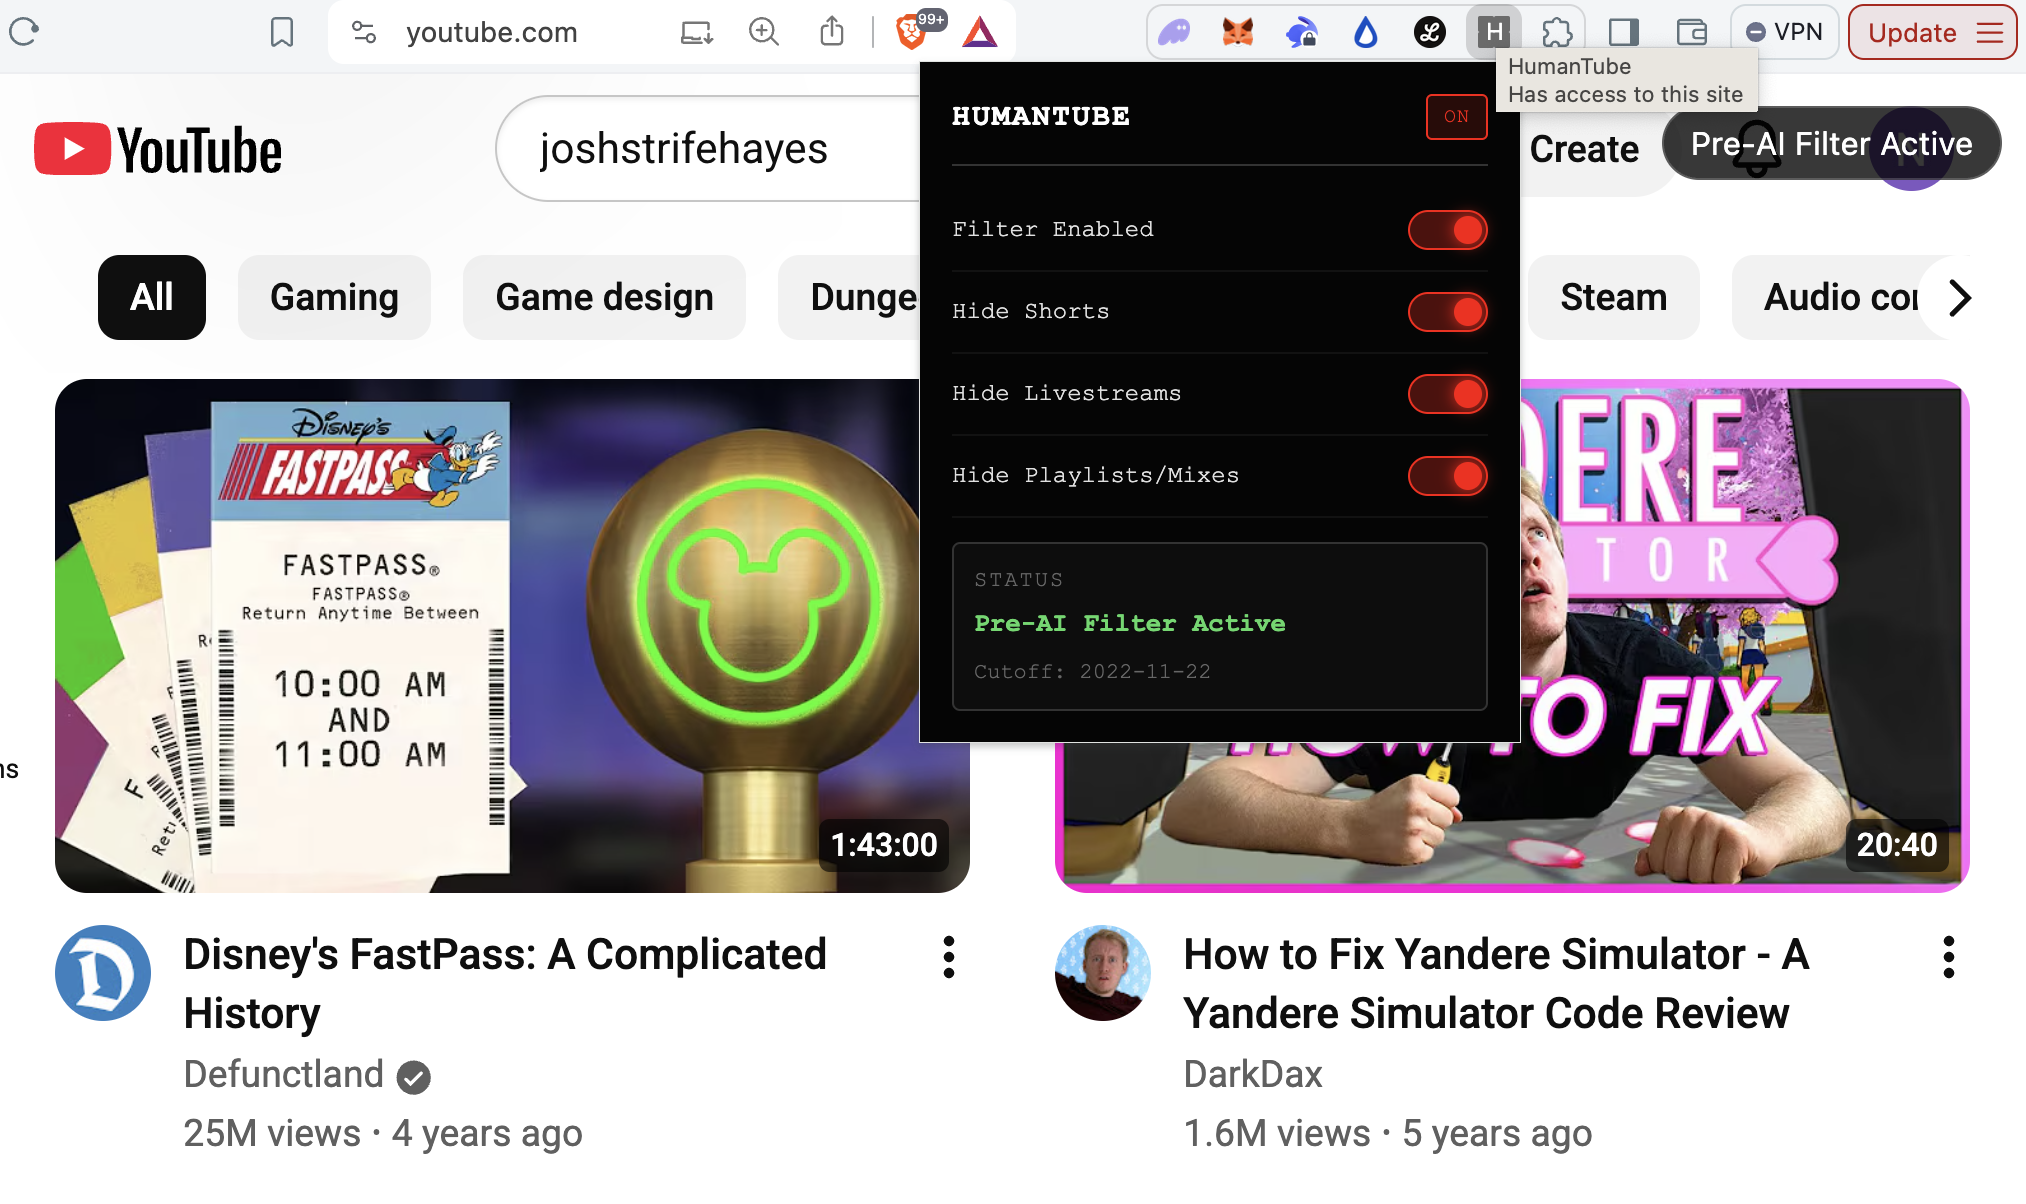This screenshot has height=1204, width=2026.
Task: Open options menu for the Yandere Simulator video
Action: click(1948, 957)
